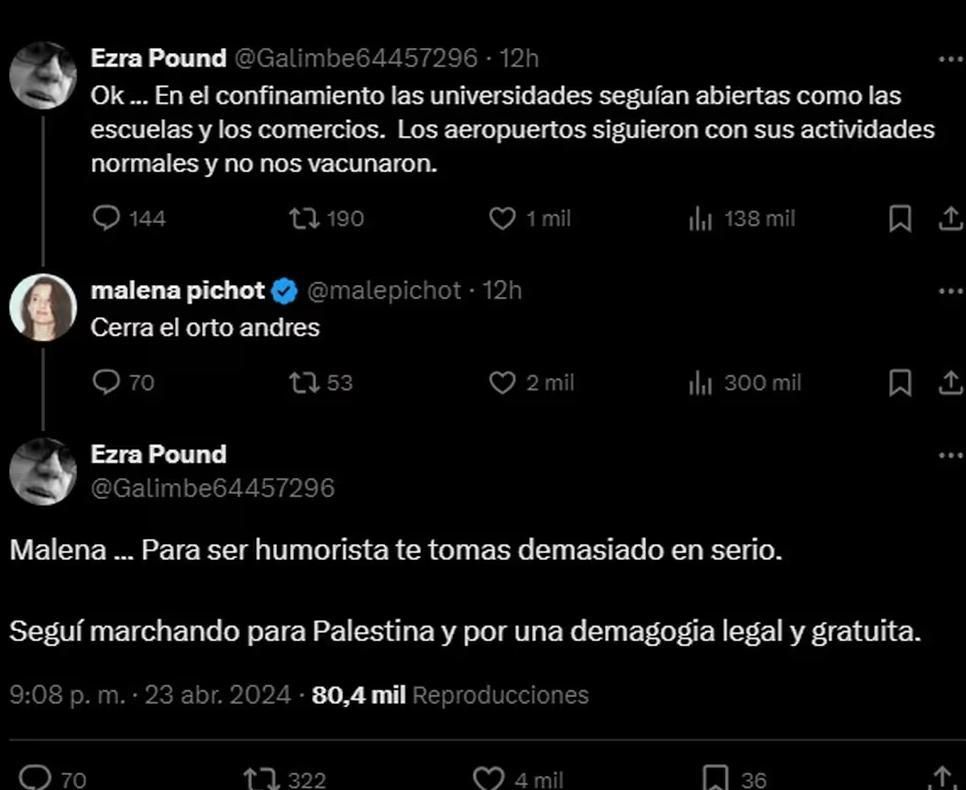Open the 9:08 p. m. timestamp link
Image resolution: width=966 pixels, height=790 pixels.
(150, 695)
